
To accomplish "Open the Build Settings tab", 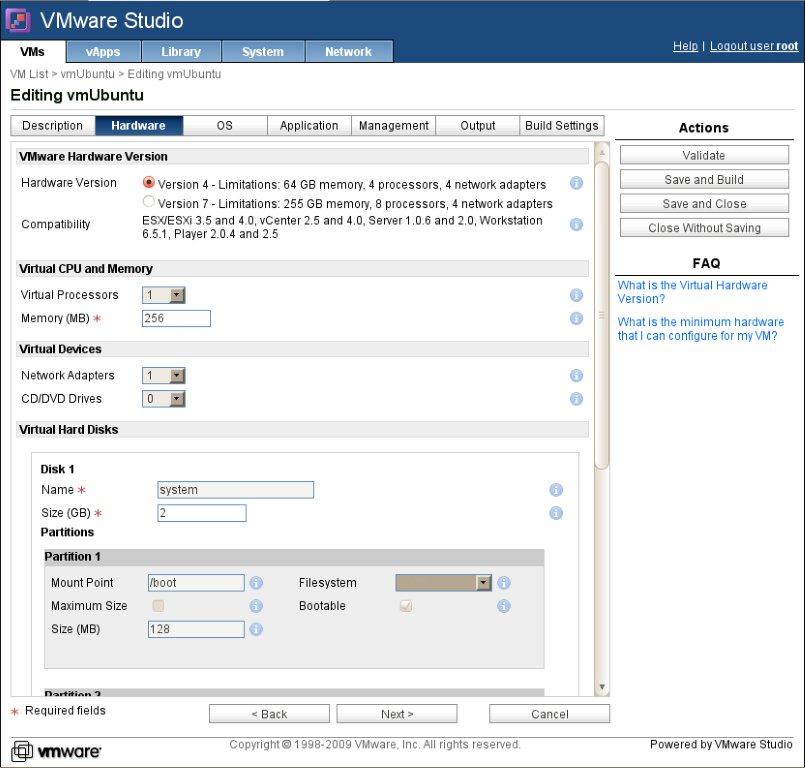I will coord(562,126).
